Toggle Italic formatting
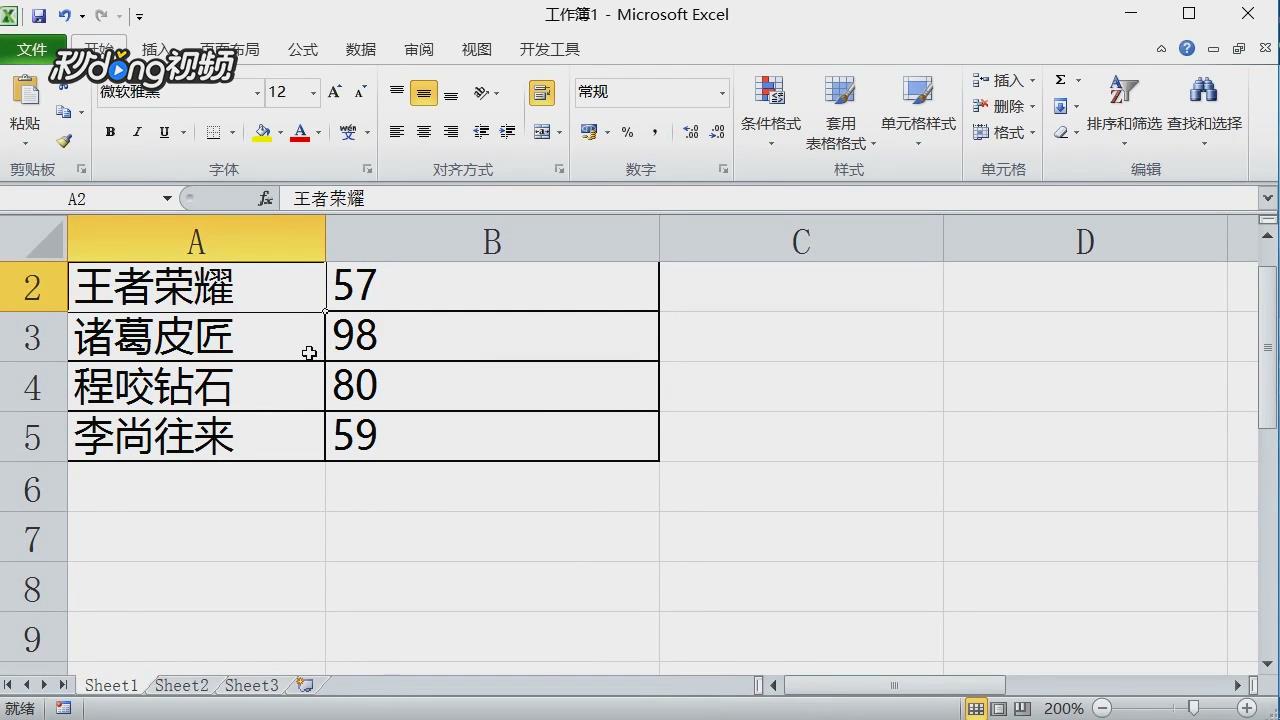This screenshot has height=720, width=1280. click(x=137, y=132)
